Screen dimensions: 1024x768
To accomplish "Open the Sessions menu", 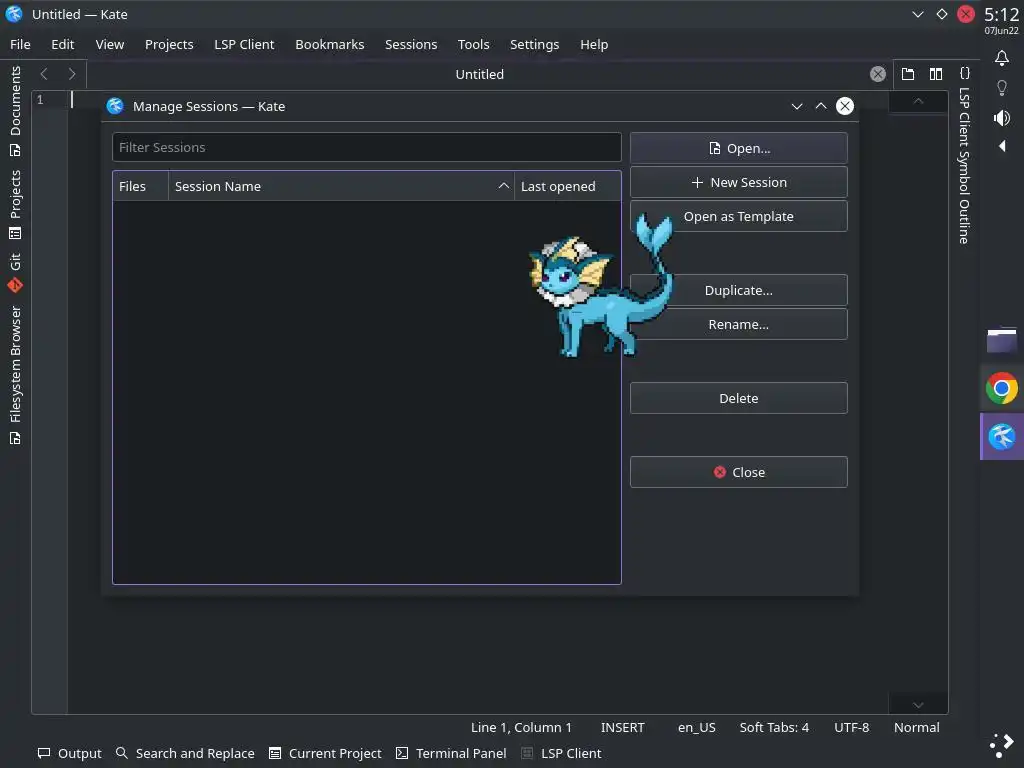I will [x=411, y=44].
